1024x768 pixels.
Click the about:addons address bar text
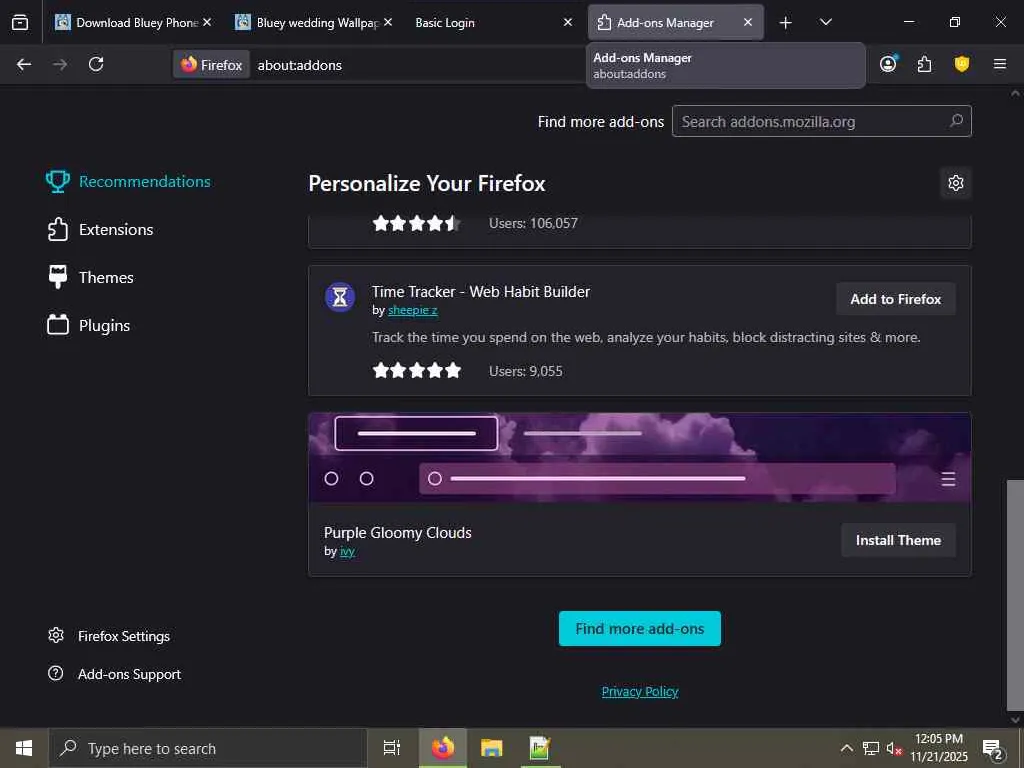[x=300, y=65]
